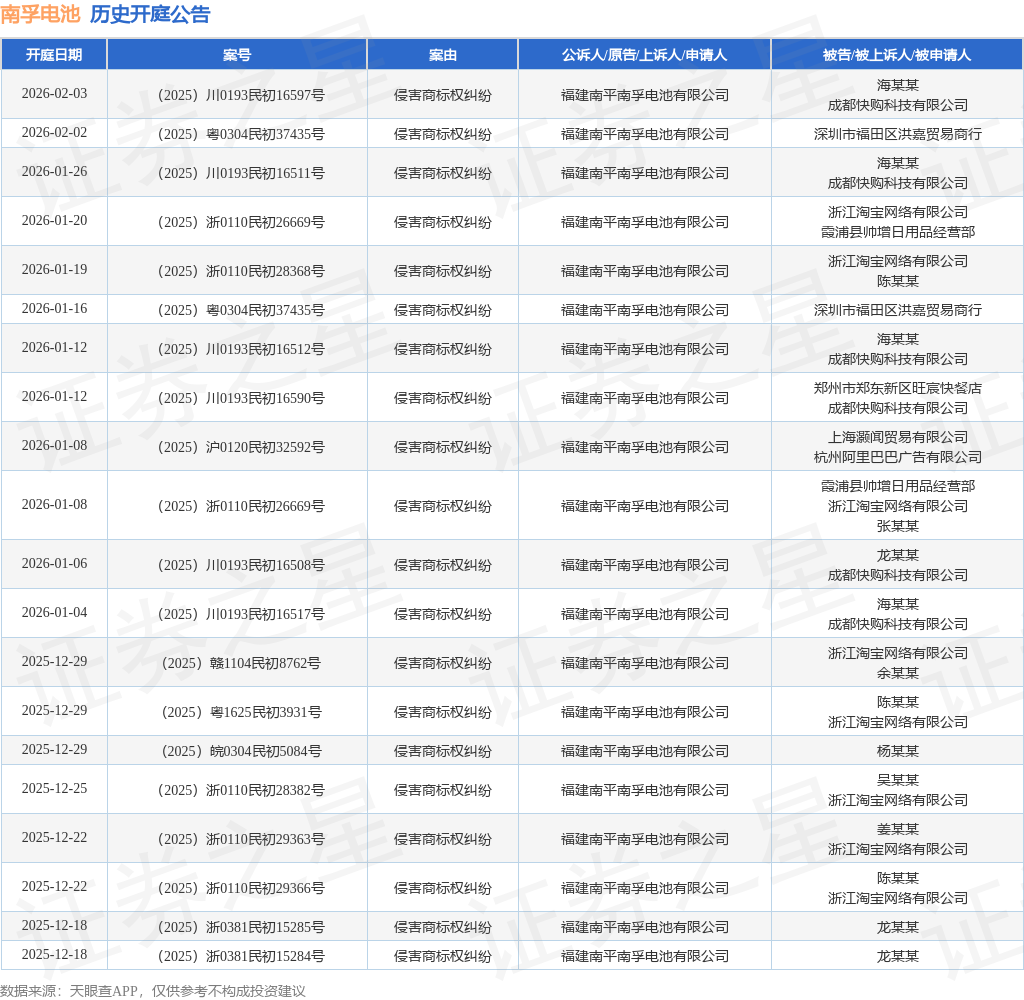
Task: Click the 历史开庭公告 heading
Action: point(150,14)
